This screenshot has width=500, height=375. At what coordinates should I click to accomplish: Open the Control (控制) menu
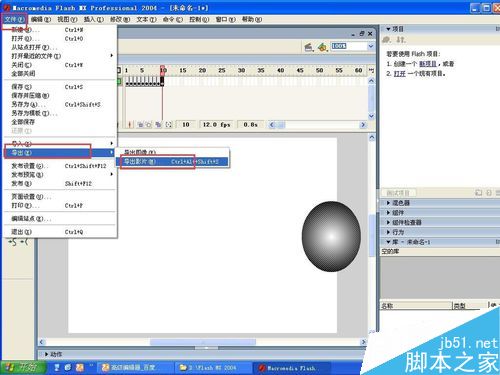click(x=199, y=19)
